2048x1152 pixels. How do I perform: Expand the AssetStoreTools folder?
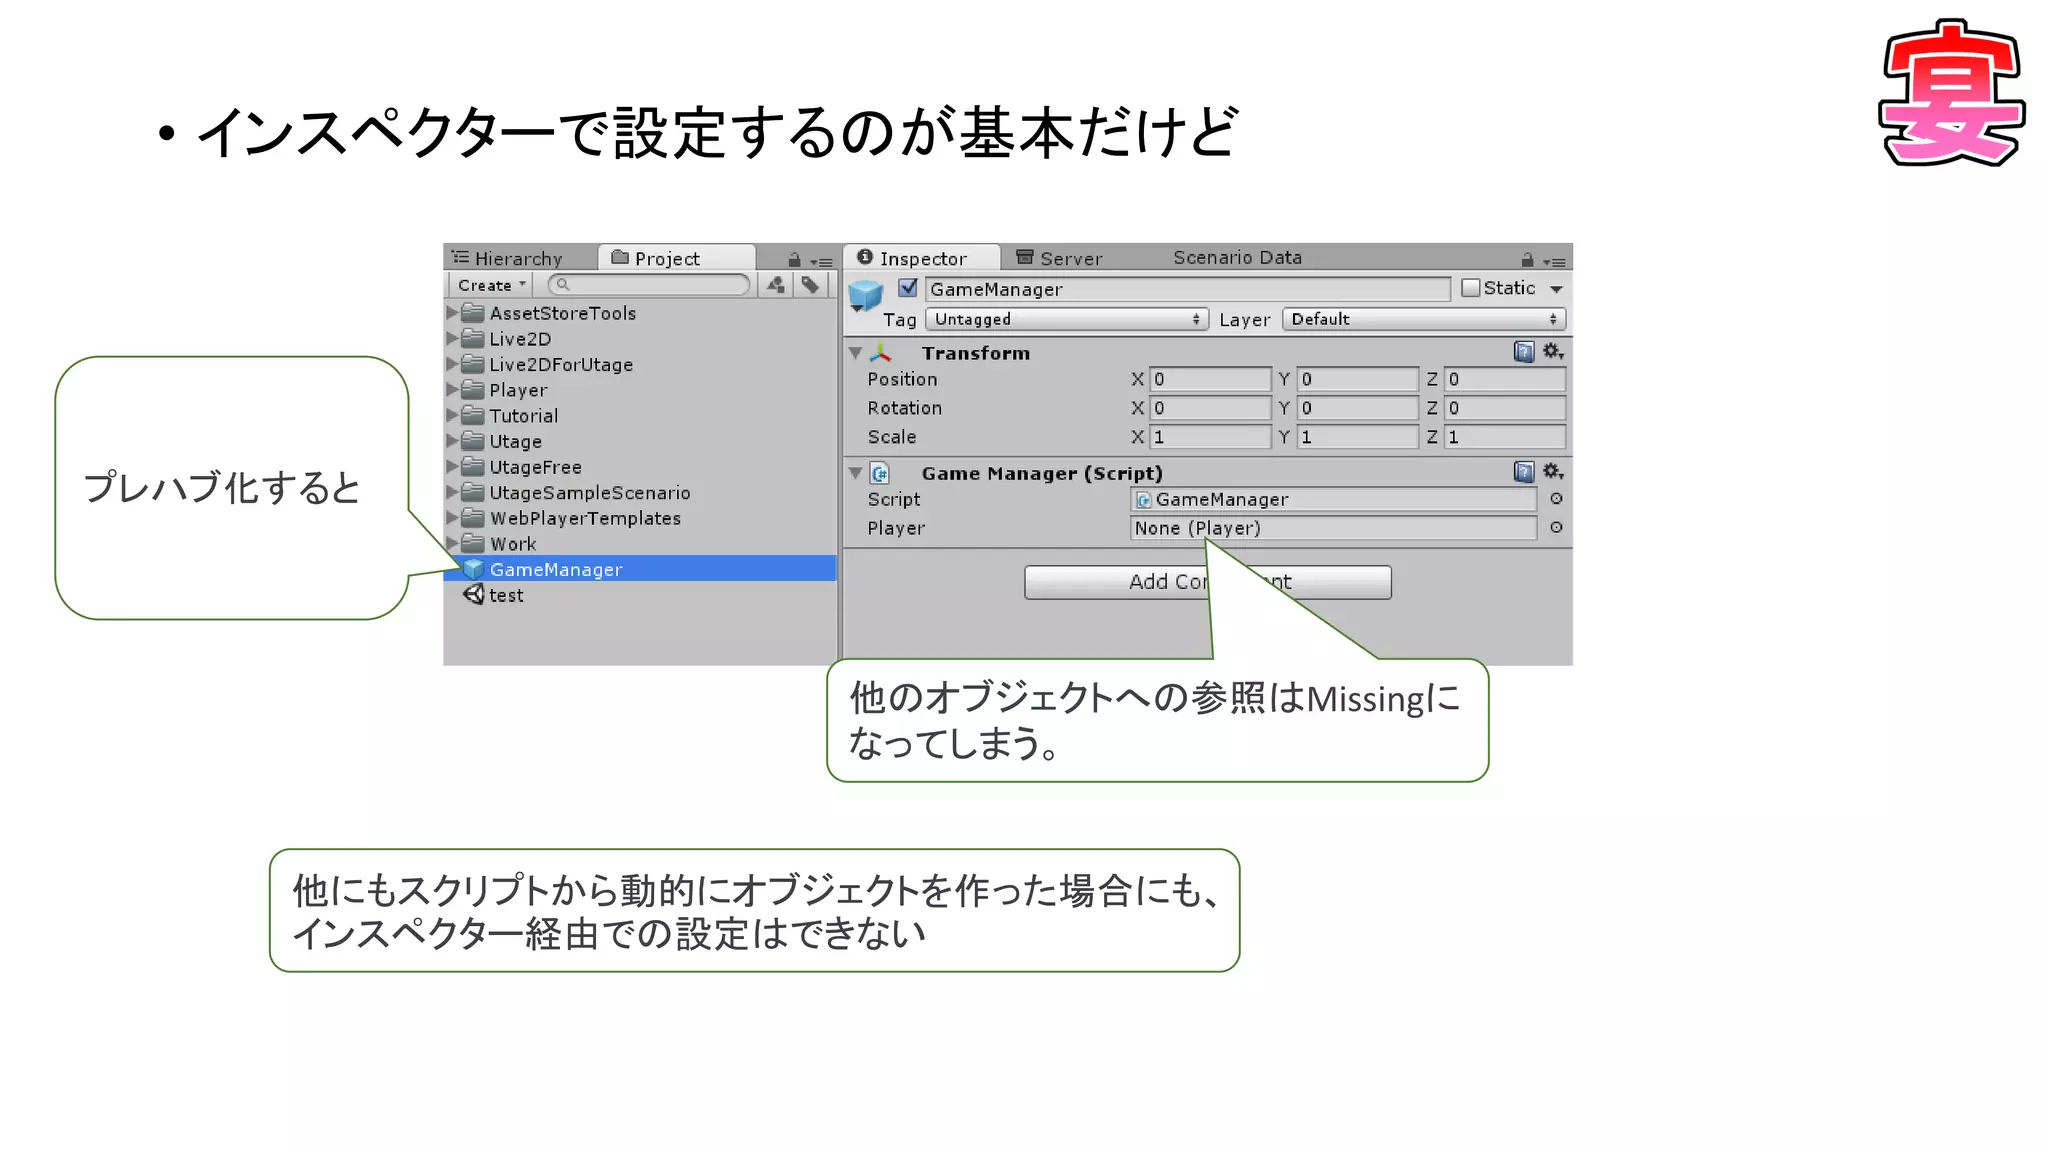point(452,313)
